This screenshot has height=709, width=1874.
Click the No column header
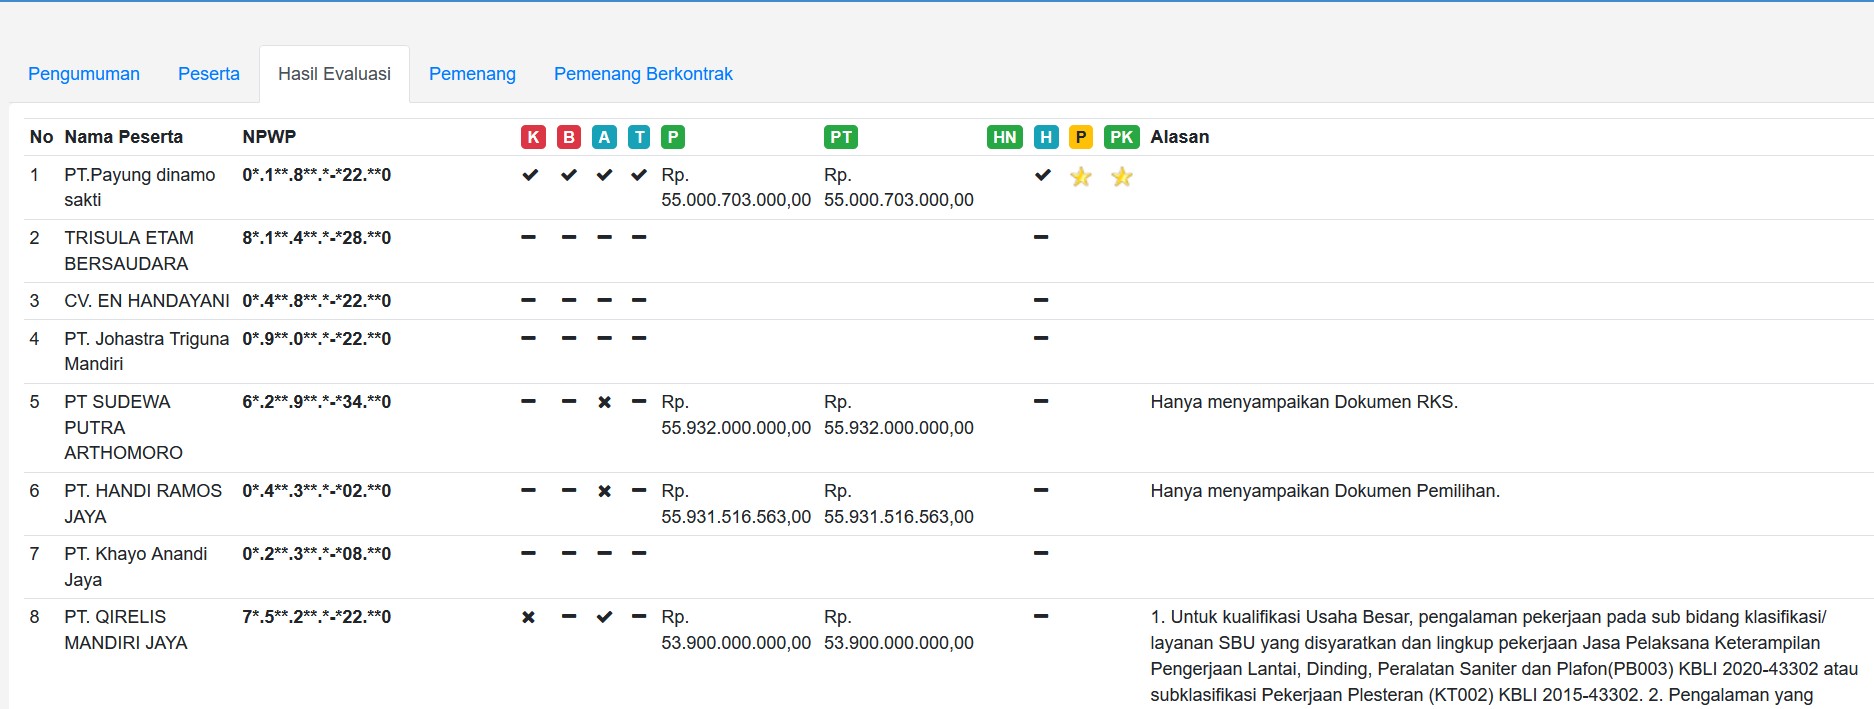click(x=41, y=137)
